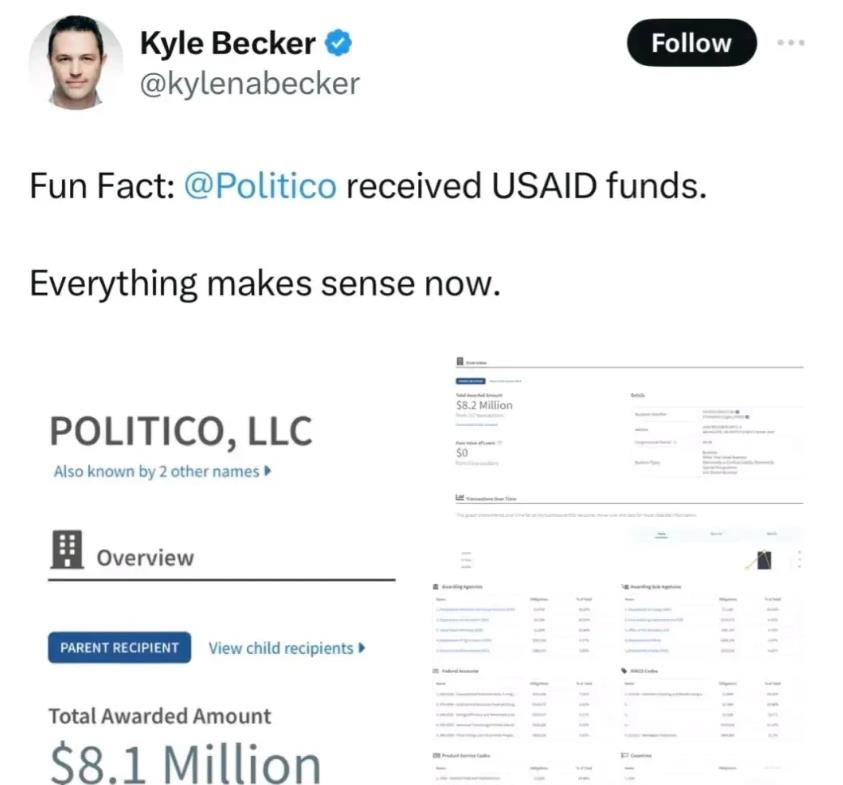
Task: Click the flag icon beside Countries
Action: pyautogui.click(x=624, y=755)
